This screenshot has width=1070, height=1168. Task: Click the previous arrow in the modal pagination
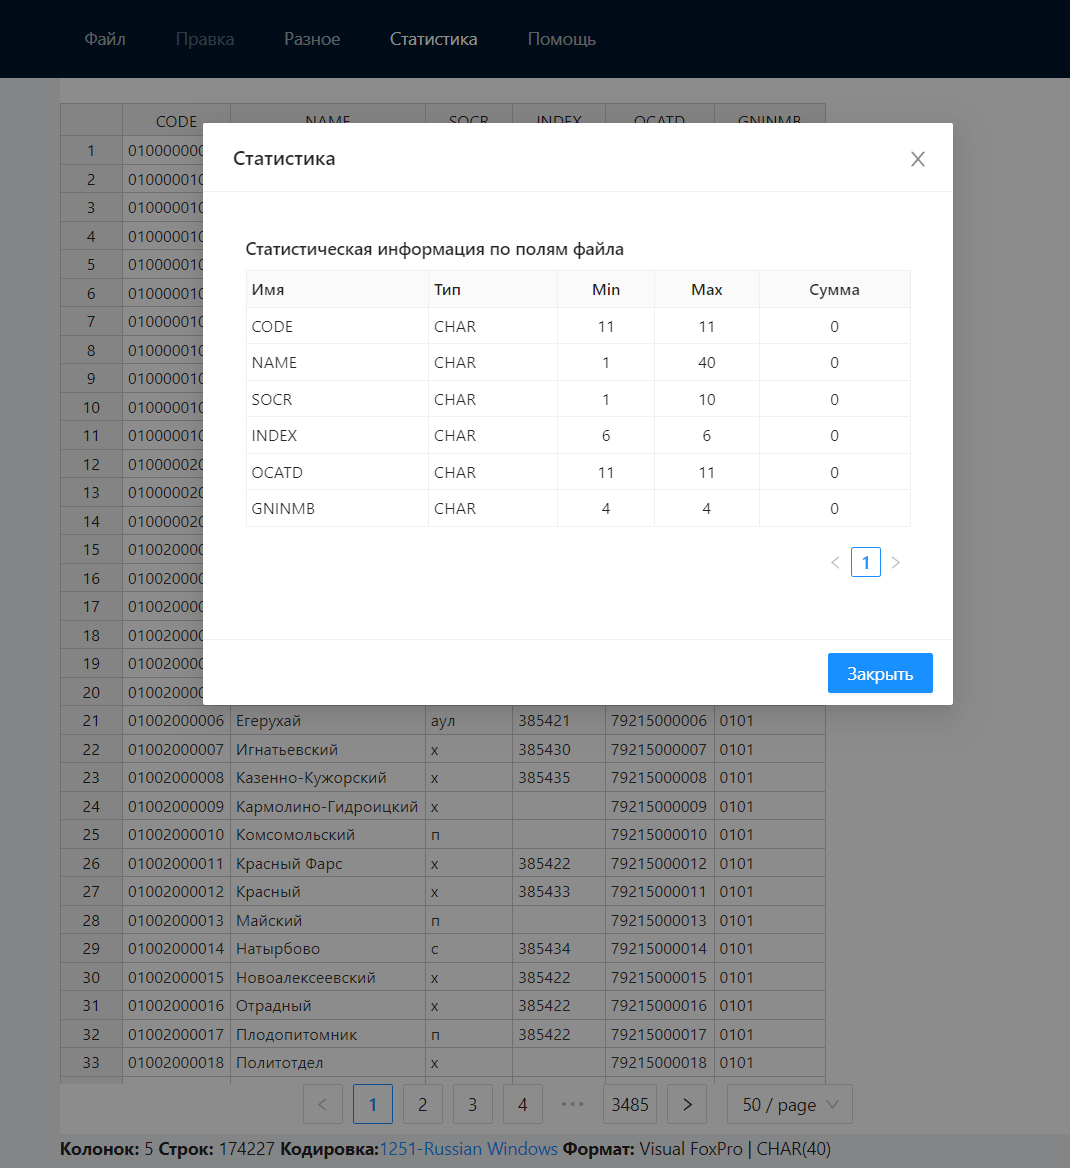[835, 562]
